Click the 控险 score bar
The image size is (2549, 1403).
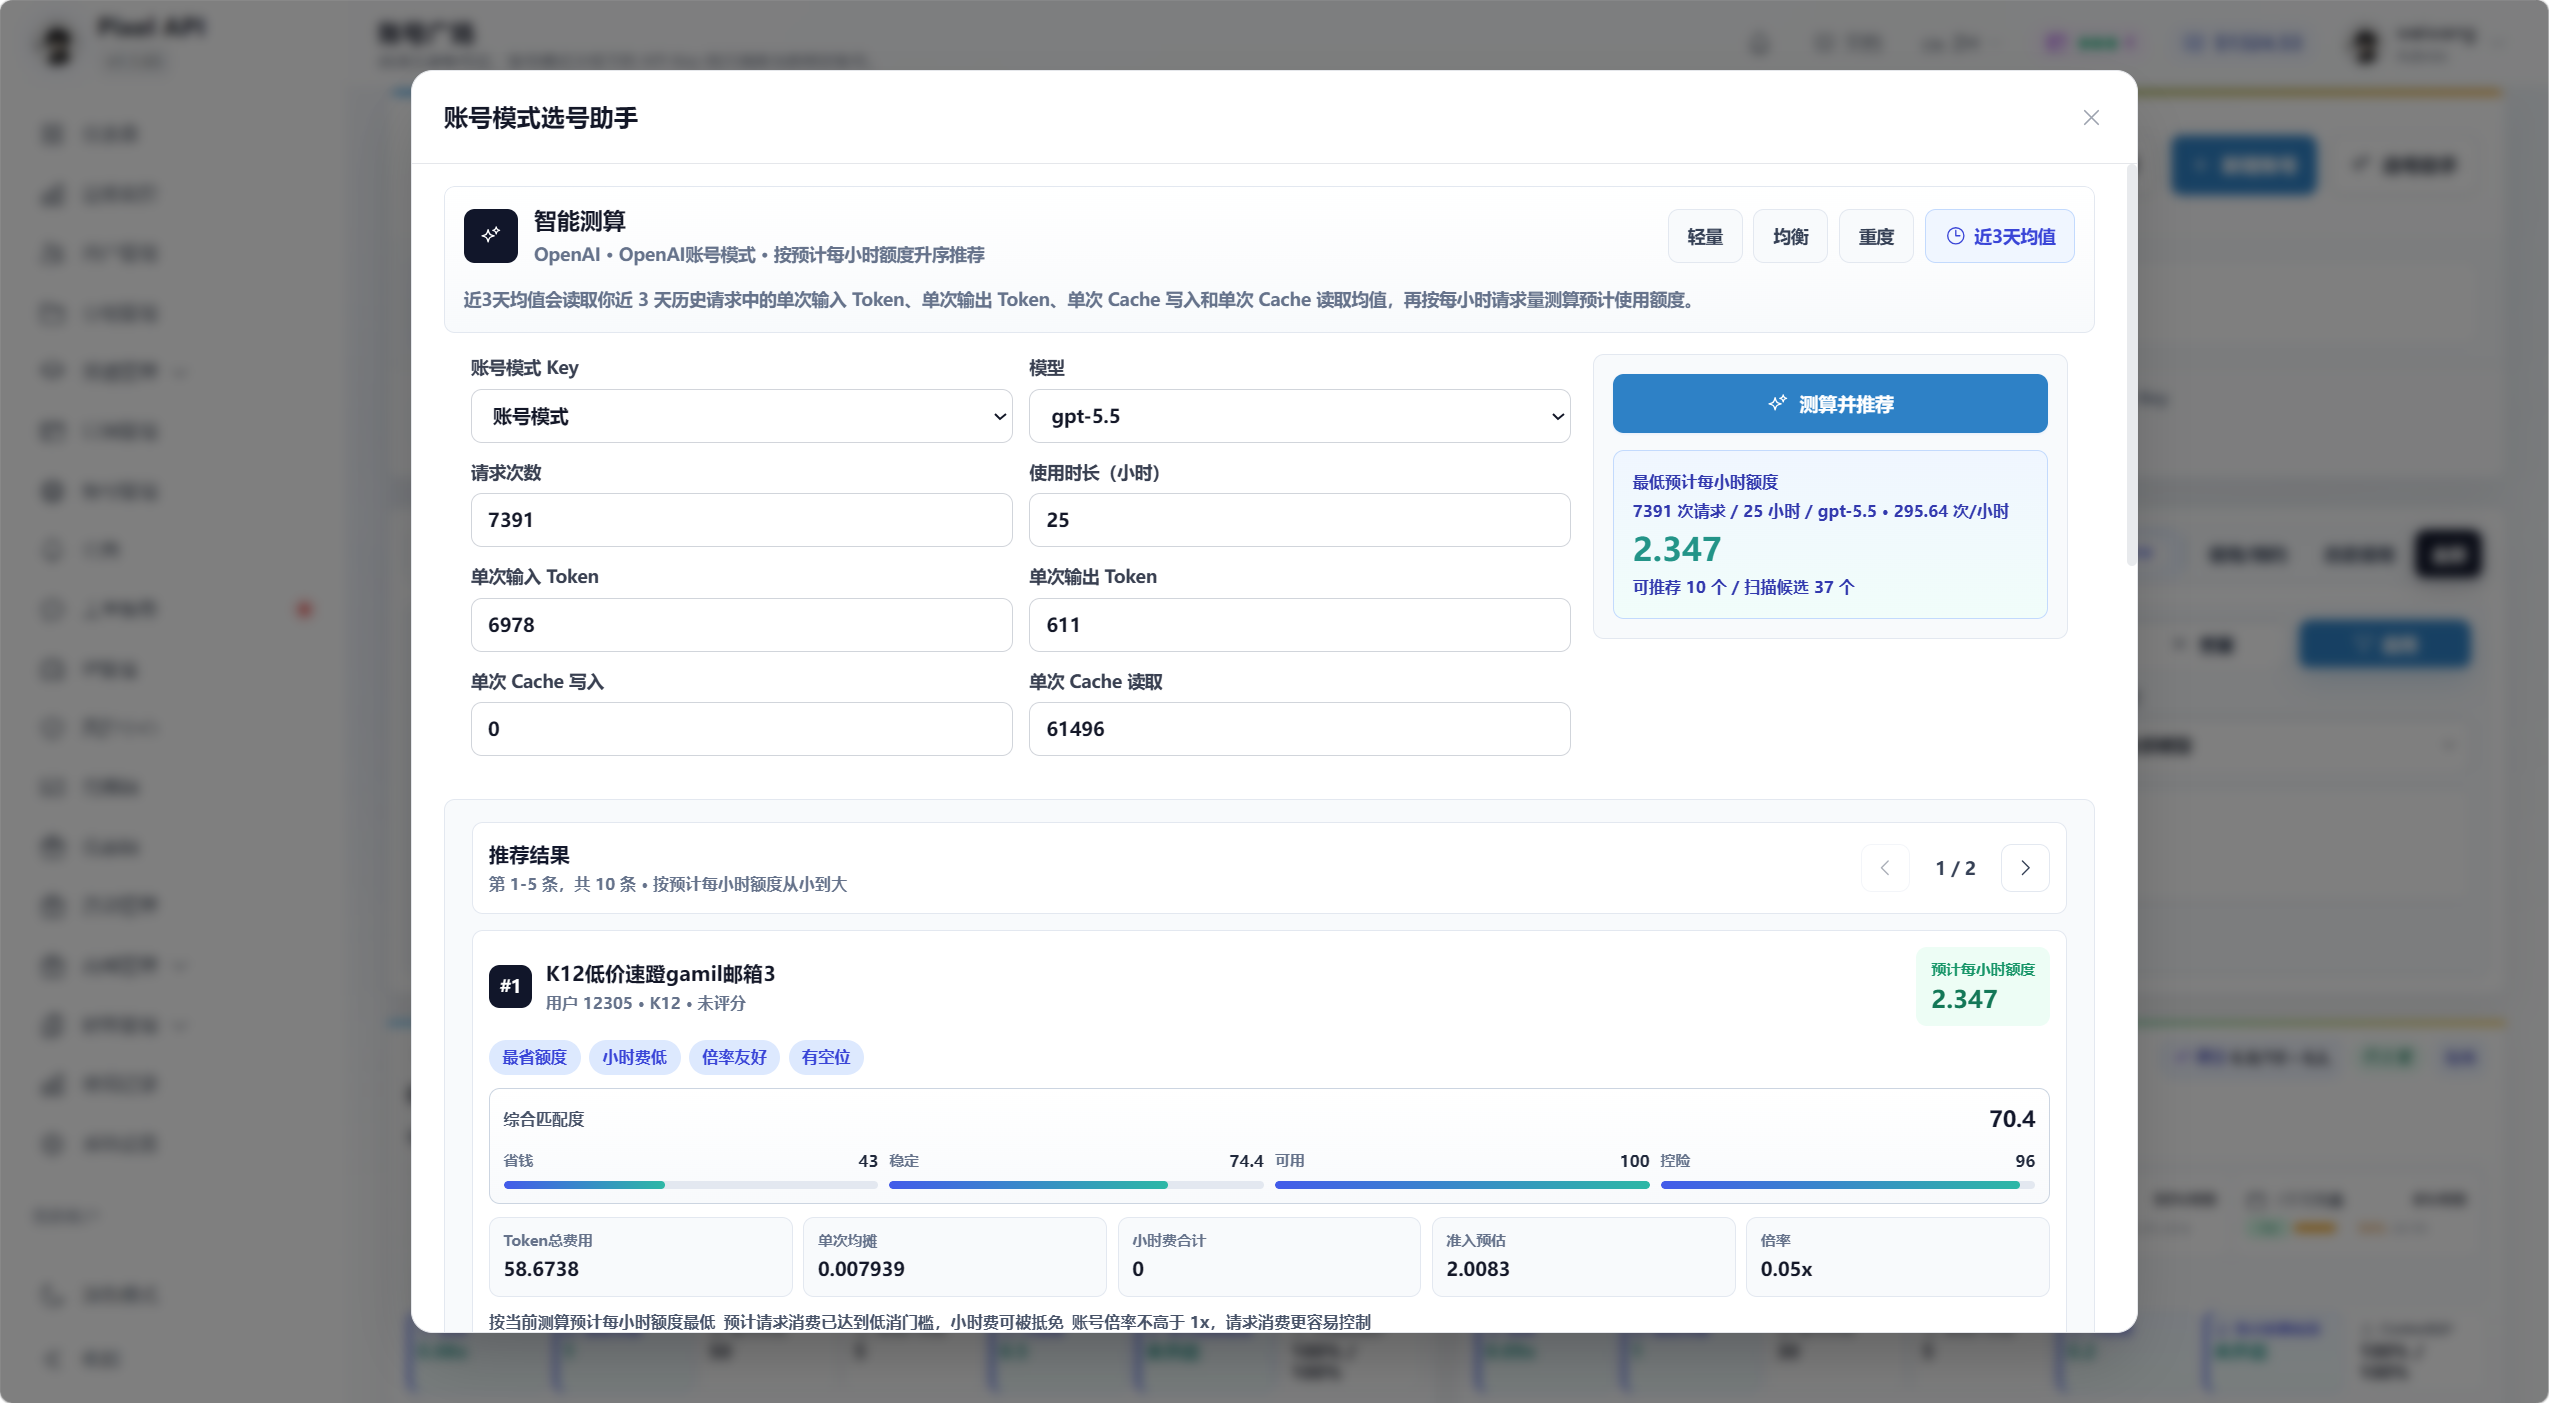coord(1847,1185)
